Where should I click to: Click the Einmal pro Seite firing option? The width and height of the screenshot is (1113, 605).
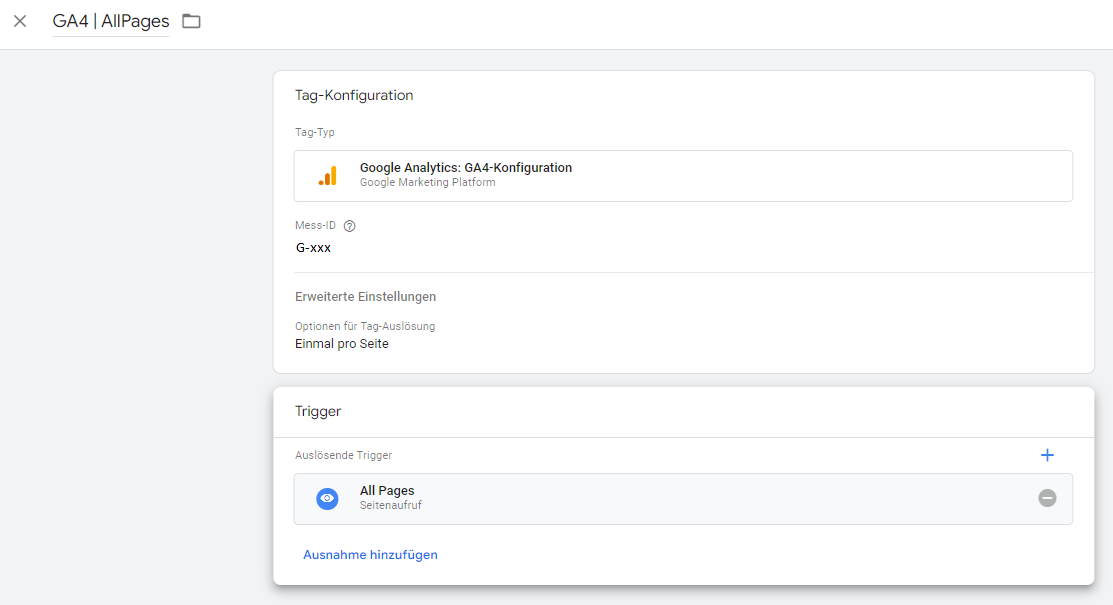pyautogui.click(x=341, y=344)
